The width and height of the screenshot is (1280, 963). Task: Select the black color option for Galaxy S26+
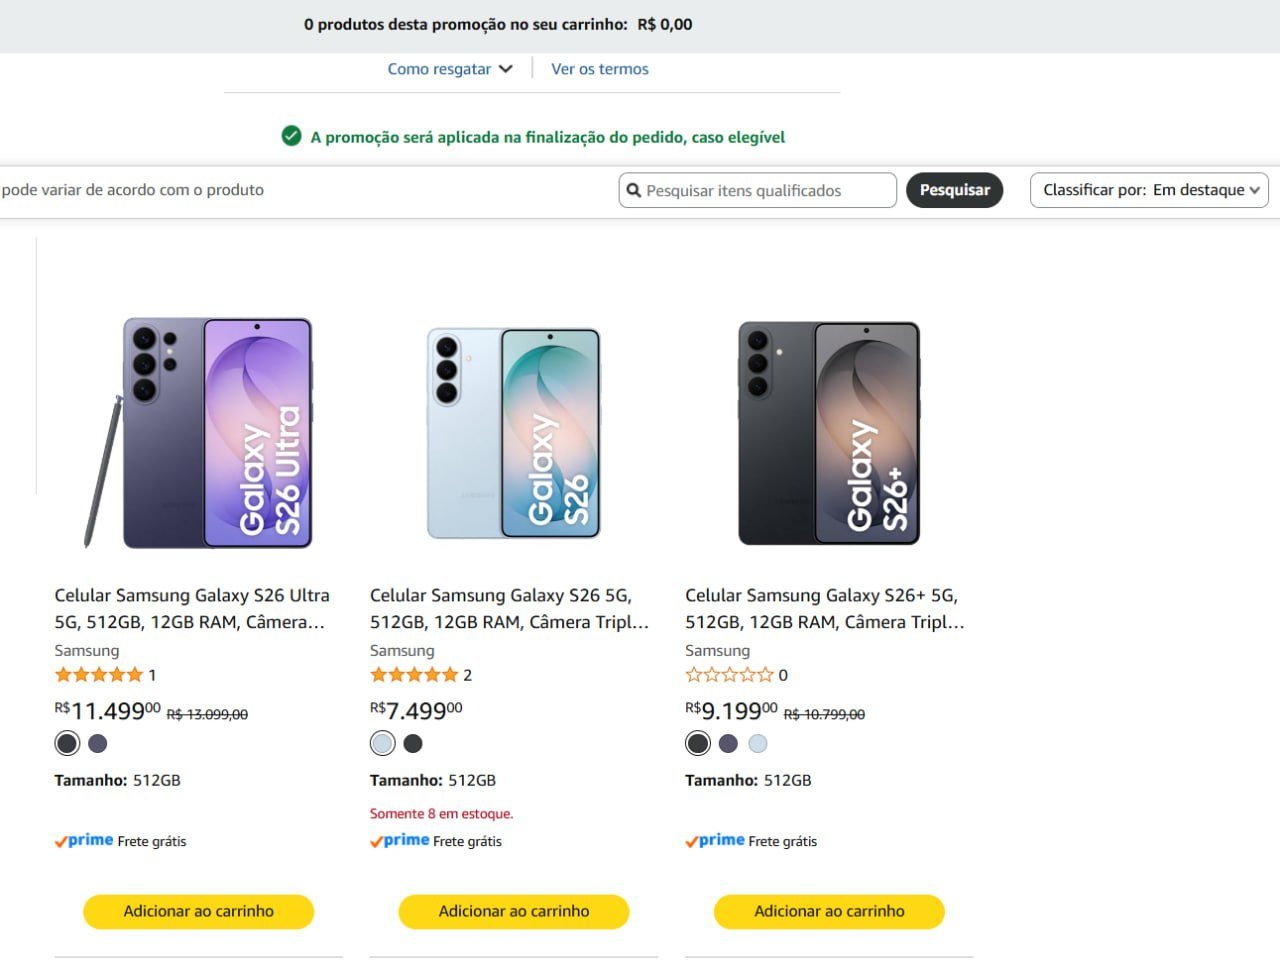coord(697,743)
